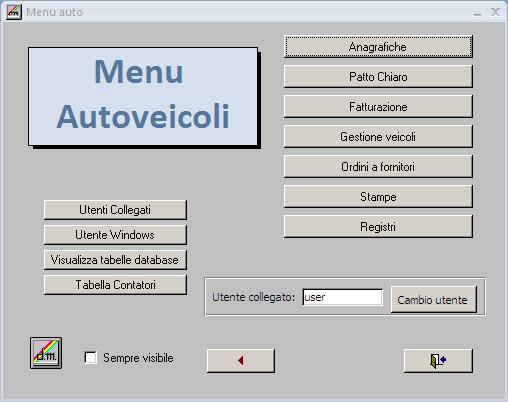Open Ordini a fornitori

(x=378, y=167)
